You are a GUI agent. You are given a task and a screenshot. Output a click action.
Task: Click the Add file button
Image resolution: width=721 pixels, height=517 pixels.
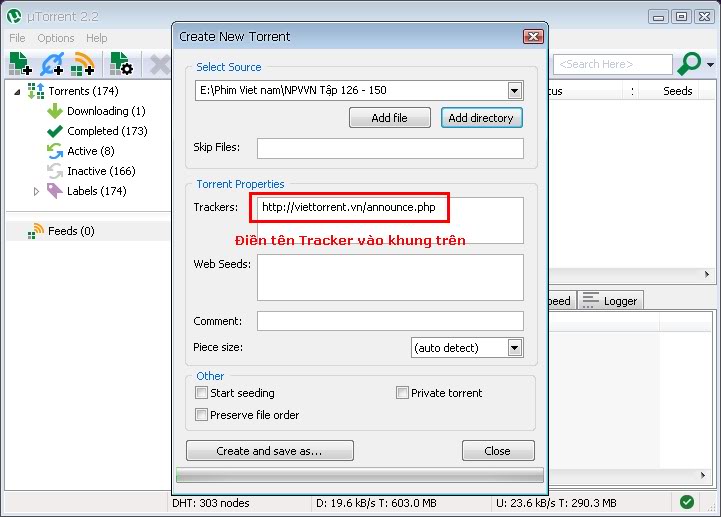(x=389, y=118)
